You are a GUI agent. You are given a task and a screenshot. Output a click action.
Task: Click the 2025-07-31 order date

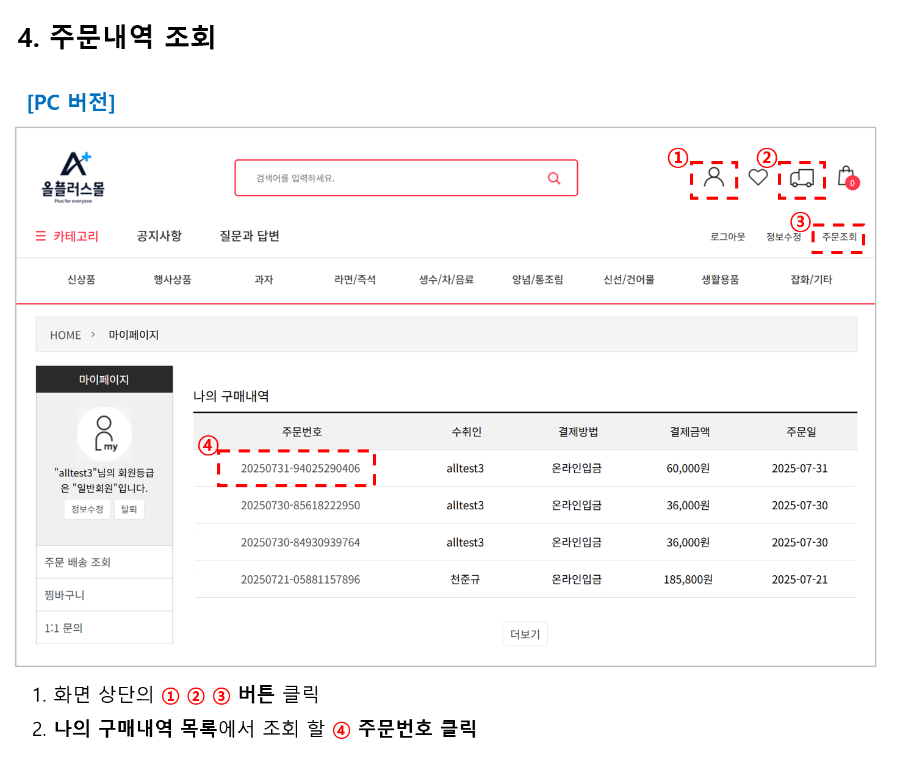(x=800, y=468)
